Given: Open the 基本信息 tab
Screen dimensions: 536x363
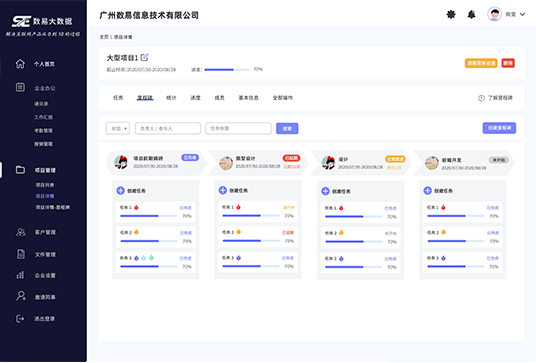Looking at the screenshot, I should point(249,98).
